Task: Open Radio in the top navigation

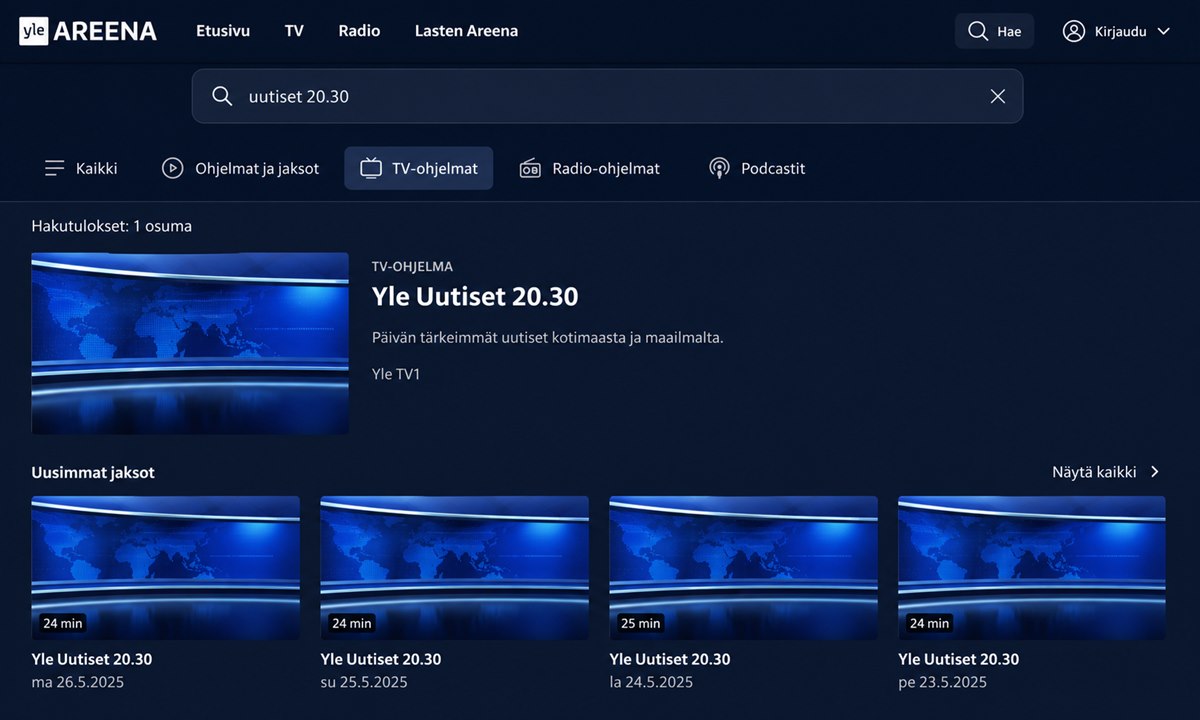Action: pos(359,31)
